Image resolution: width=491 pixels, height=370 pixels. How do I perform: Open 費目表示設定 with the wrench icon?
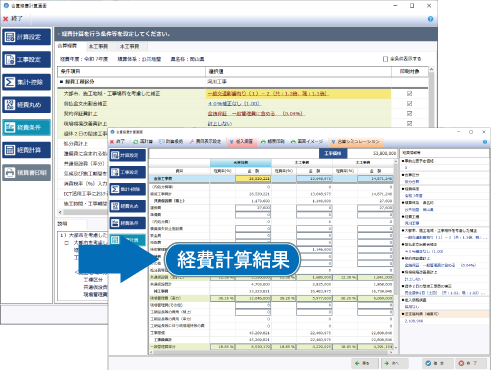205,142
